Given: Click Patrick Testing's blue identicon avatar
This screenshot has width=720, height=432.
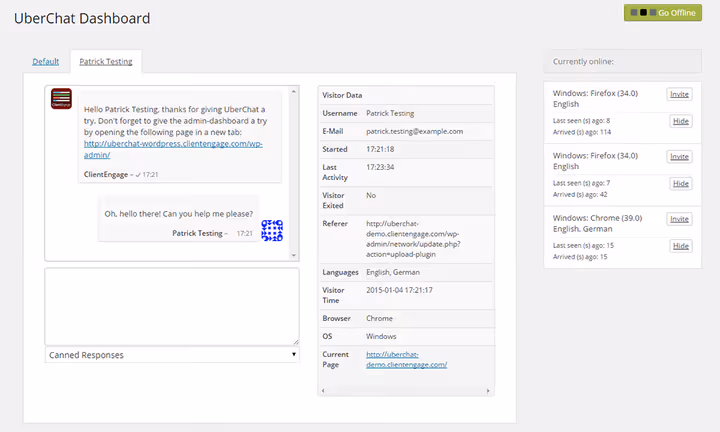Looking at the screenshot, I should [272, 230].
